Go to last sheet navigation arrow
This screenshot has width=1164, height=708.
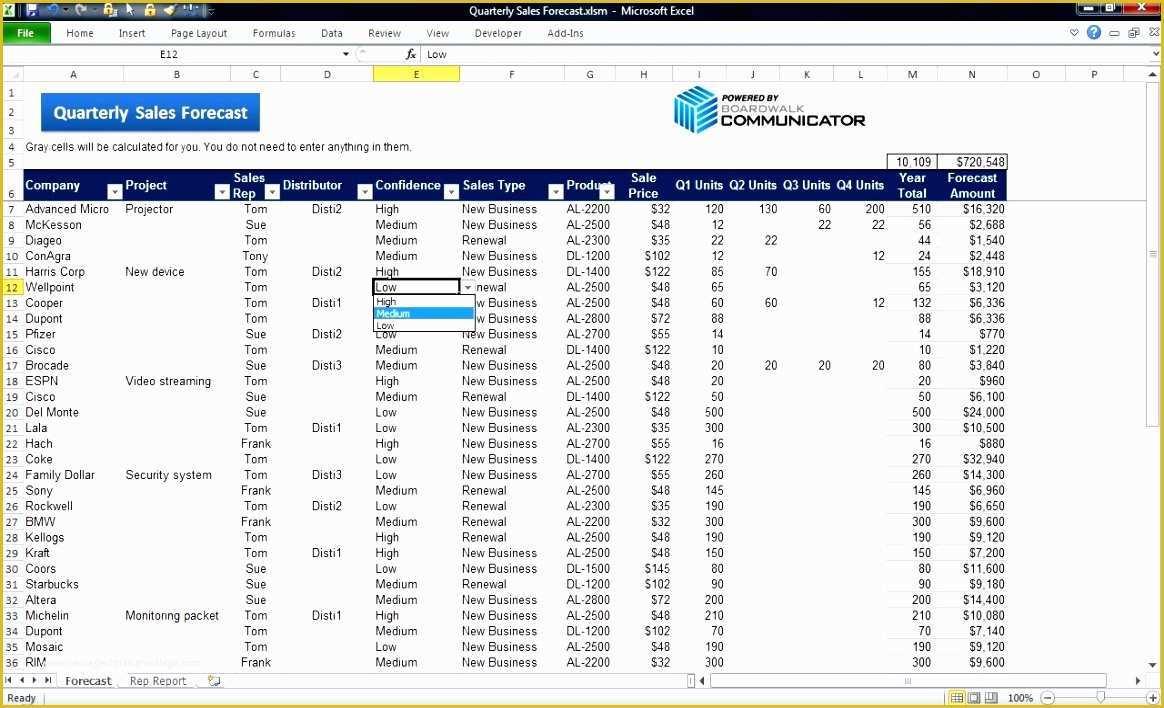(48, 681)
